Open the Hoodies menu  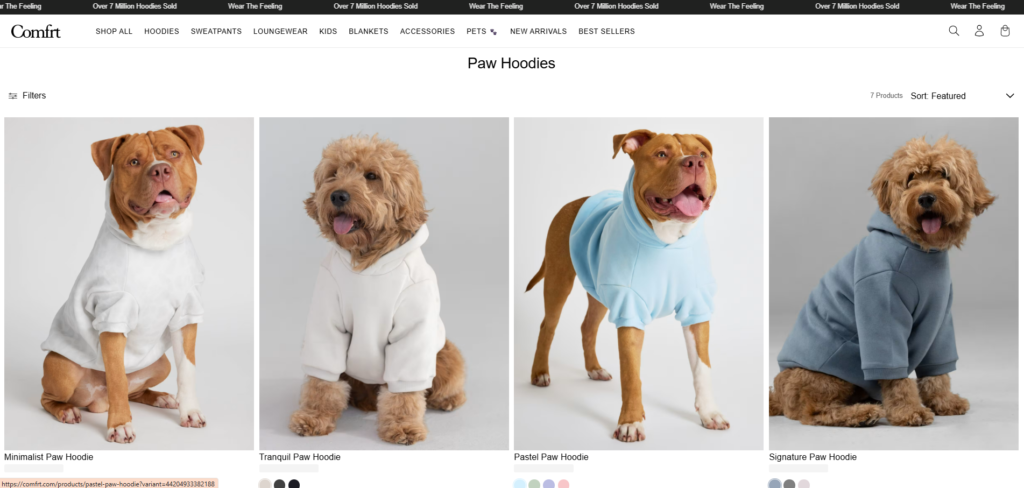[161, 31]
